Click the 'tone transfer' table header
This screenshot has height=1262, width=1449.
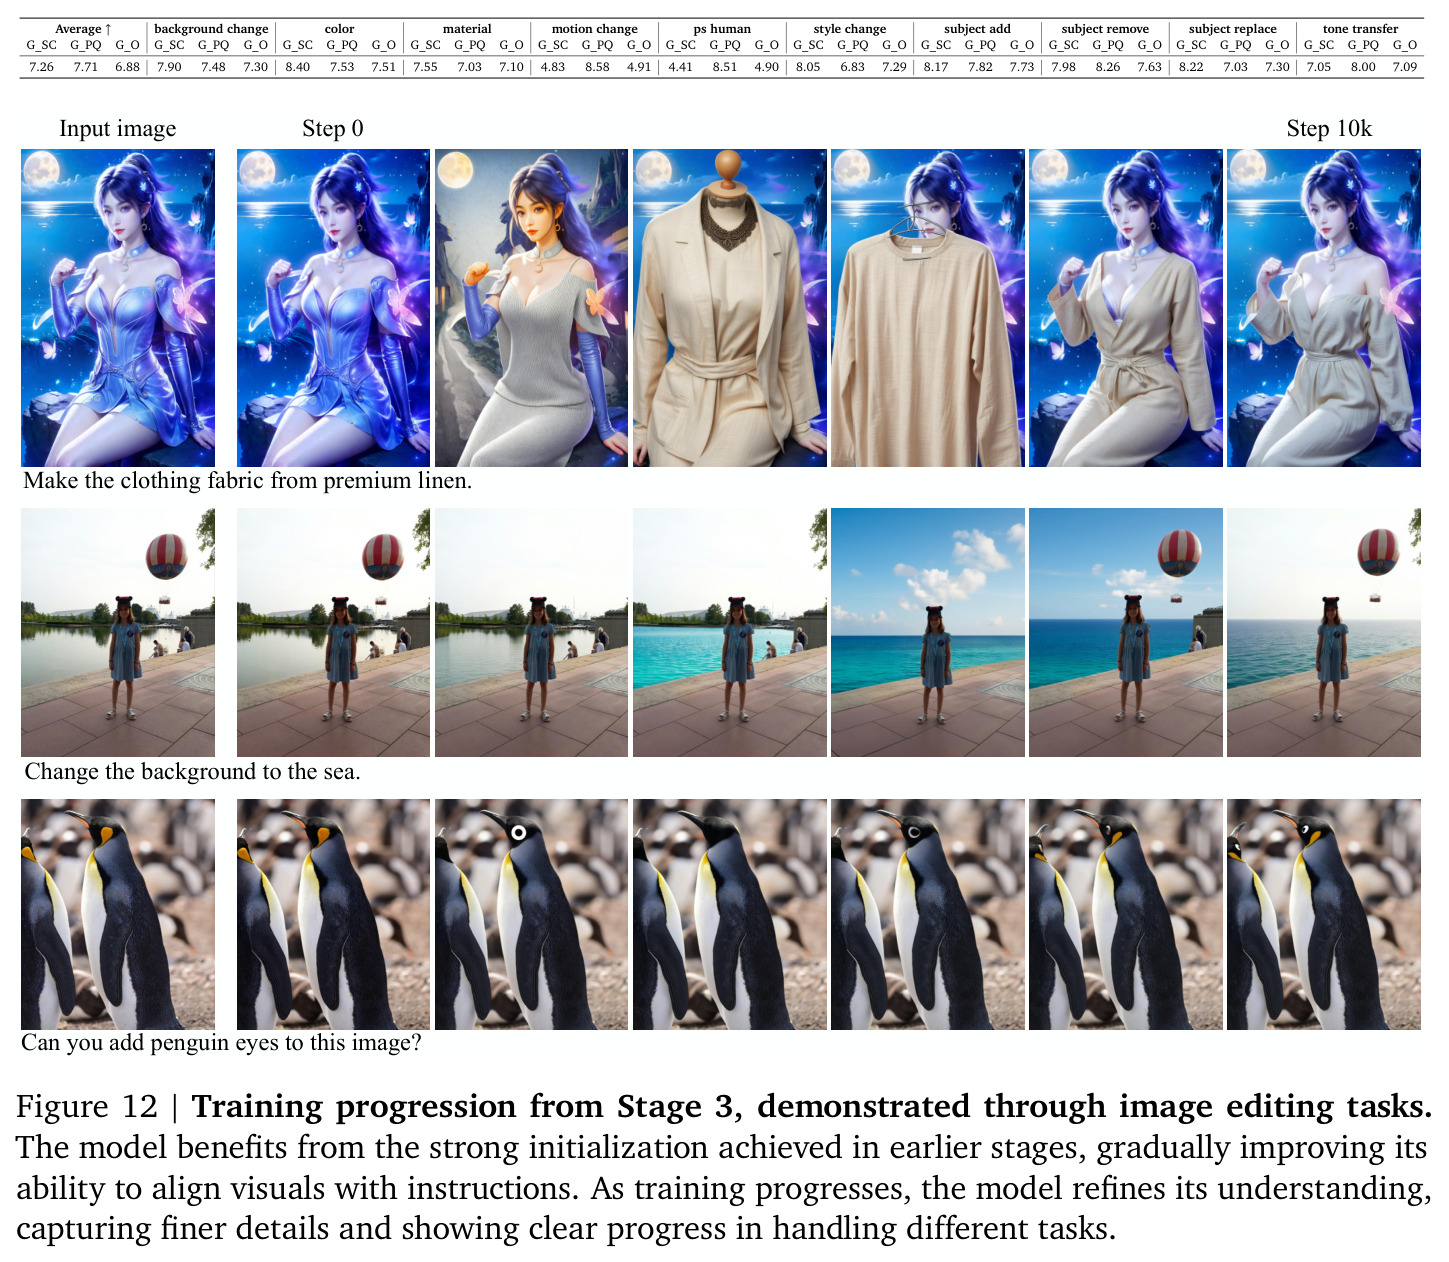pos(1360,29)
